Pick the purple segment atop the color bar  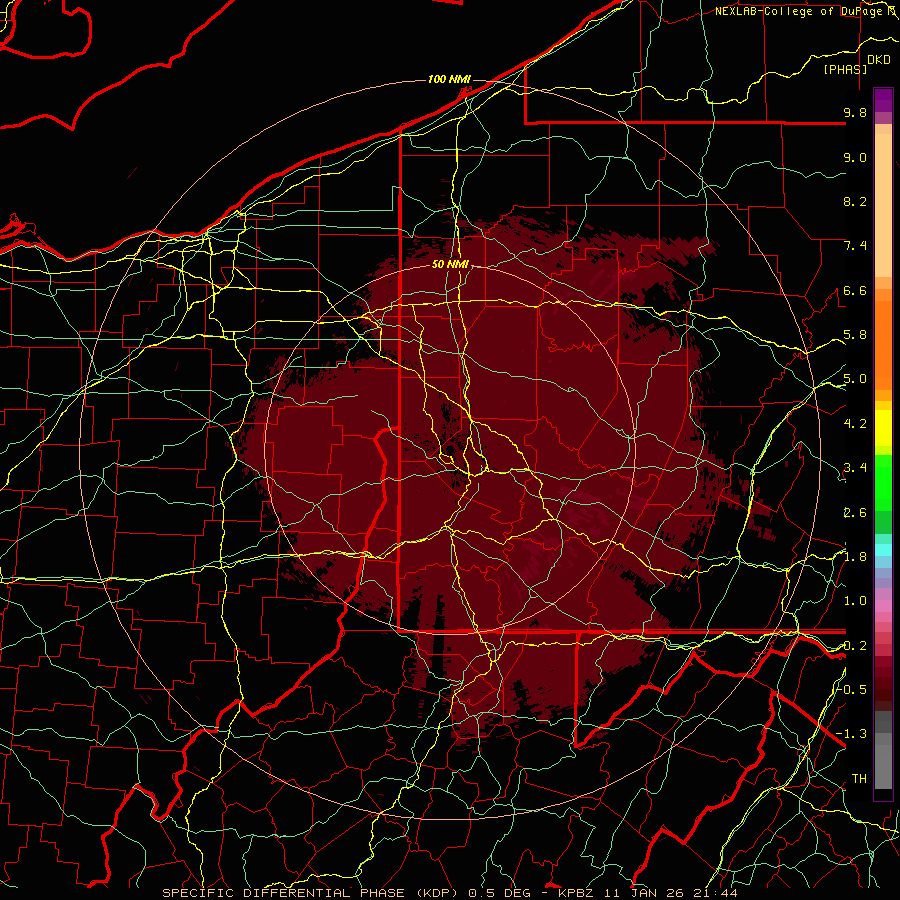coord(883,100)
